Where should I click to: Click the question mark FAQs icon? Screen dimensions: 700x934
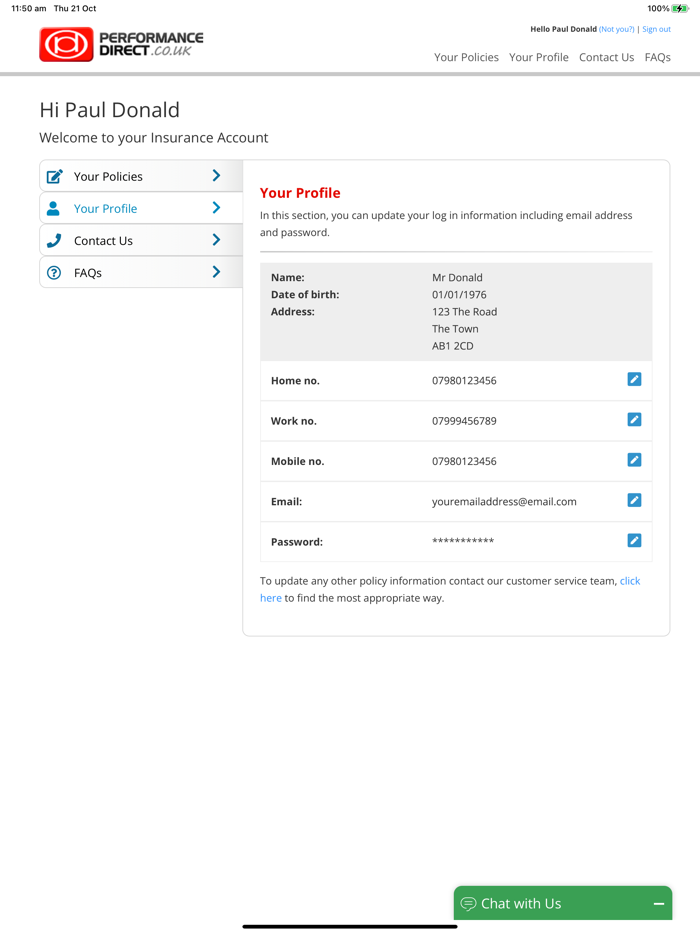[x=54, y=273]
